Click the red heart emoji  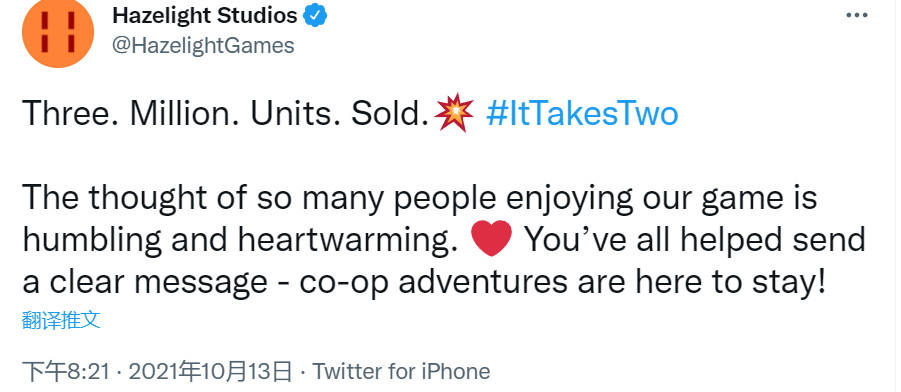click(491, 239)
